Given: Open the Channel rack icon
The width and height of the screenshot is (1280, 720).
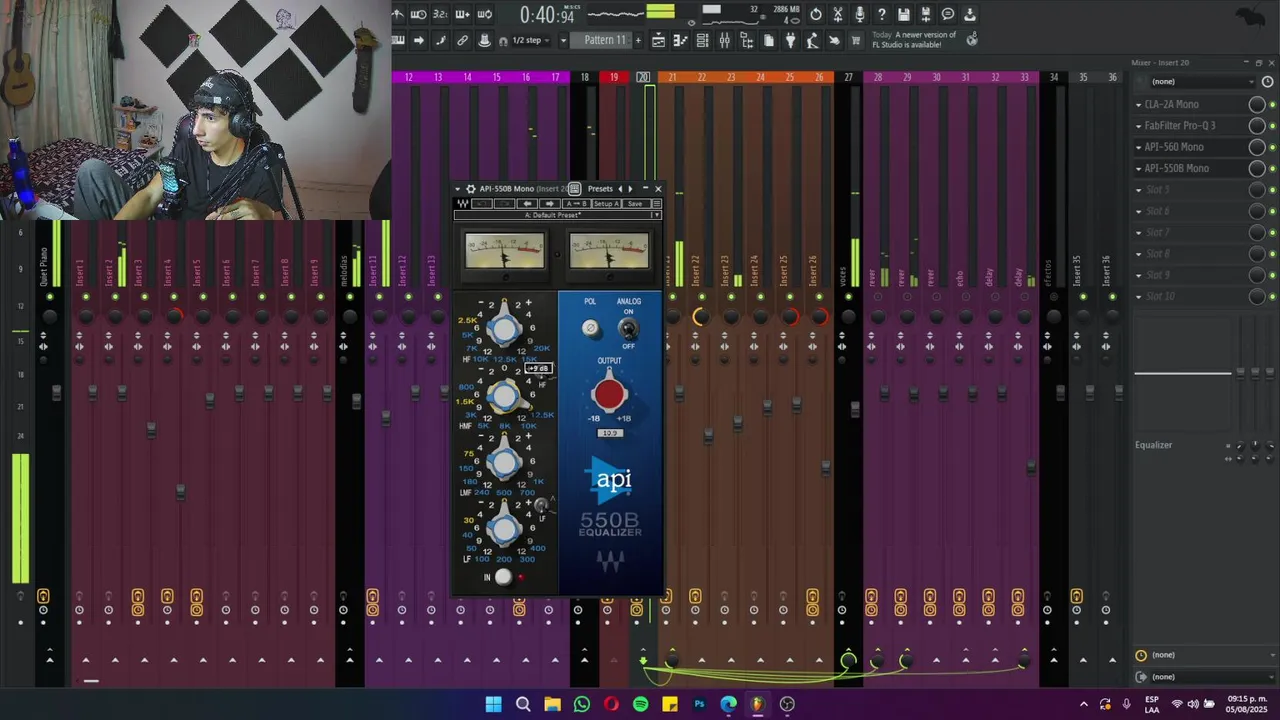Looking at the screenshot, I should point(702,40).
